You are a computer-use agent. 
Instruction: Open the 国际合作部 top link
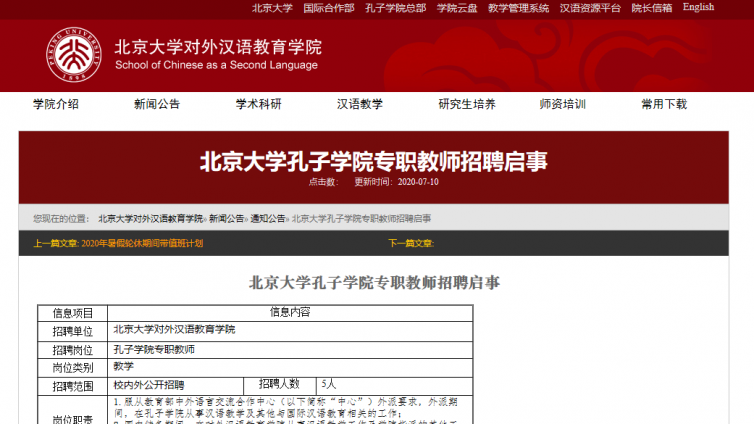pos(328,8)
